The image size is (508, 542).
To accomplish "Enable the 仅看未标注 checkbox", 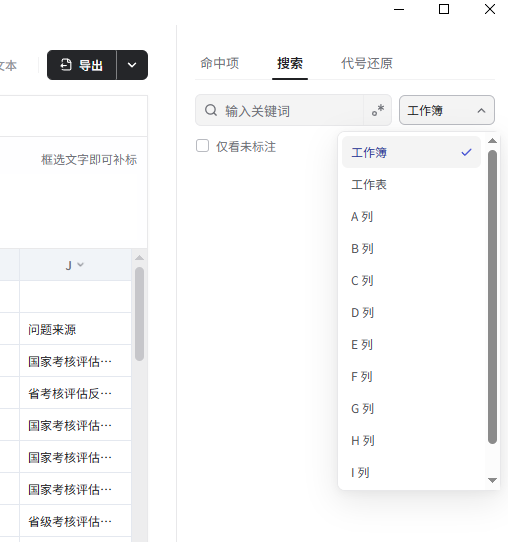I will [x=203, y=146].
